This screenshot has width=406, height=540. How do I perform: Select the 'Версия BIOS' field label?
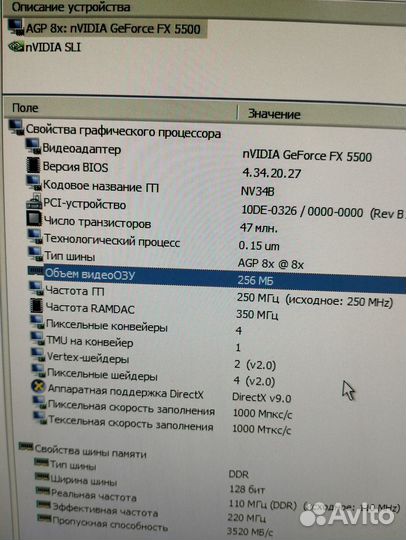coord(75,167)
